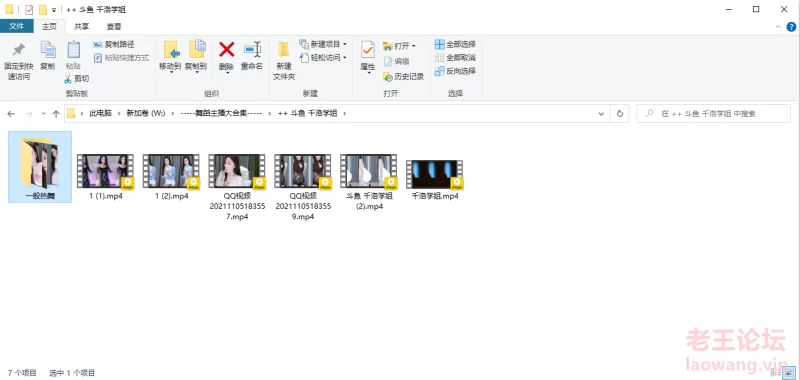
Task: Create a New folder
Action: click(284, 61)
